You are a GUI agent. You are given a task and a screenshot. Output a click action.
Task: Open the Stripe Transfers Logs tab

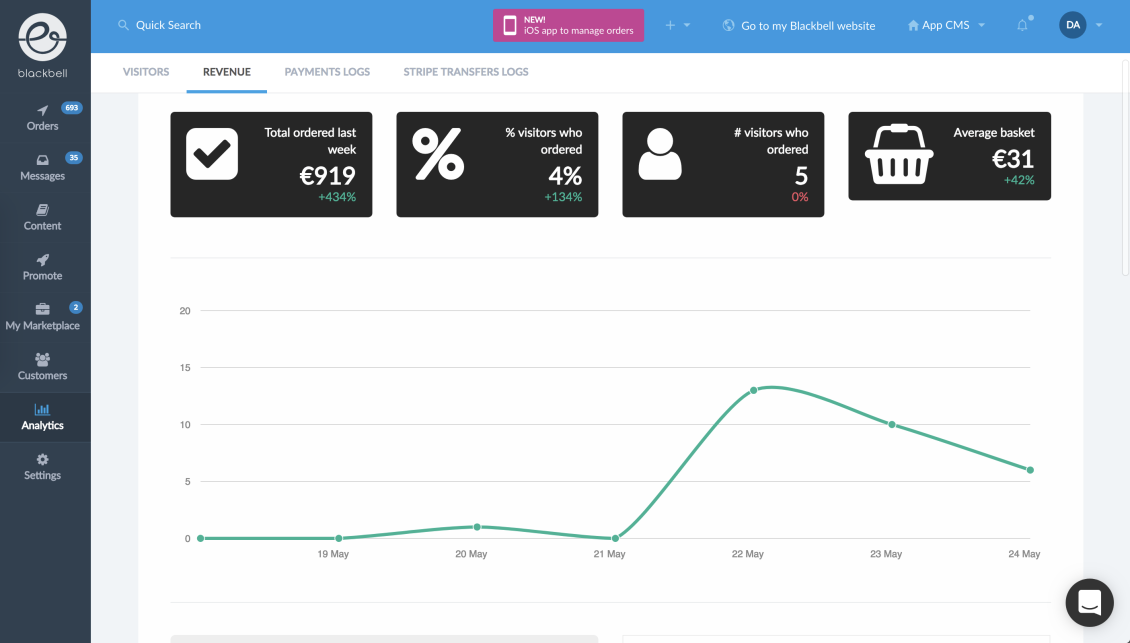pyautogui.click(x=466, y=72)
